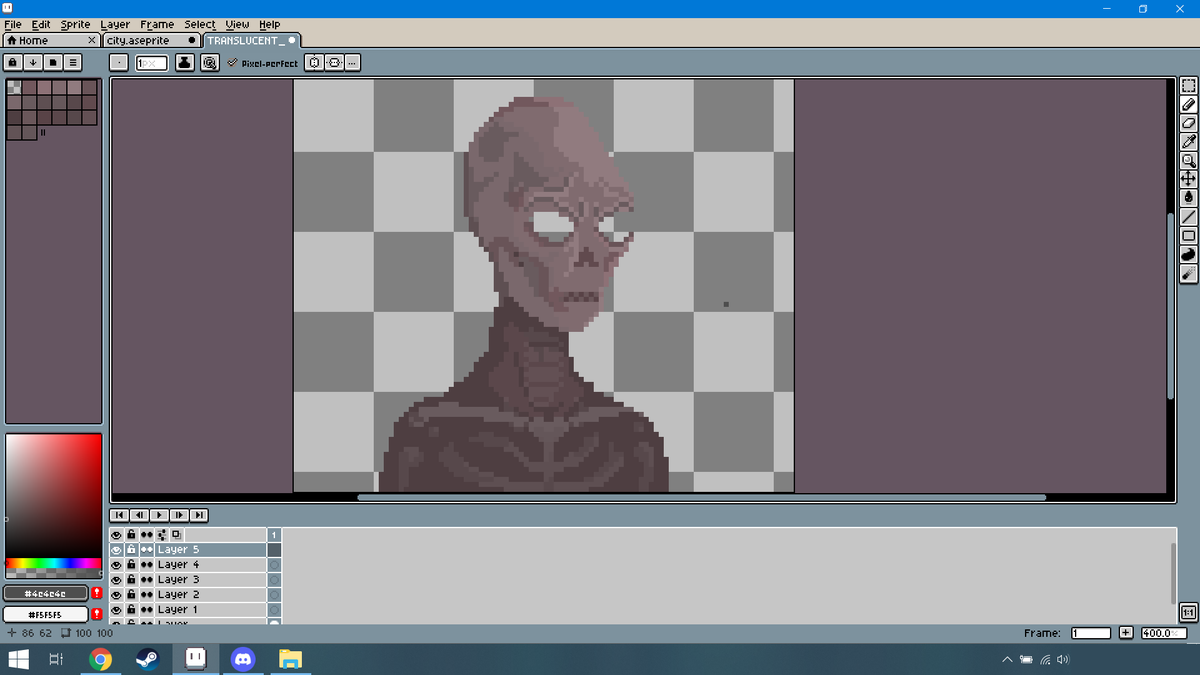Select the Move tool

pyautogui.click(x=1188, y=179)
